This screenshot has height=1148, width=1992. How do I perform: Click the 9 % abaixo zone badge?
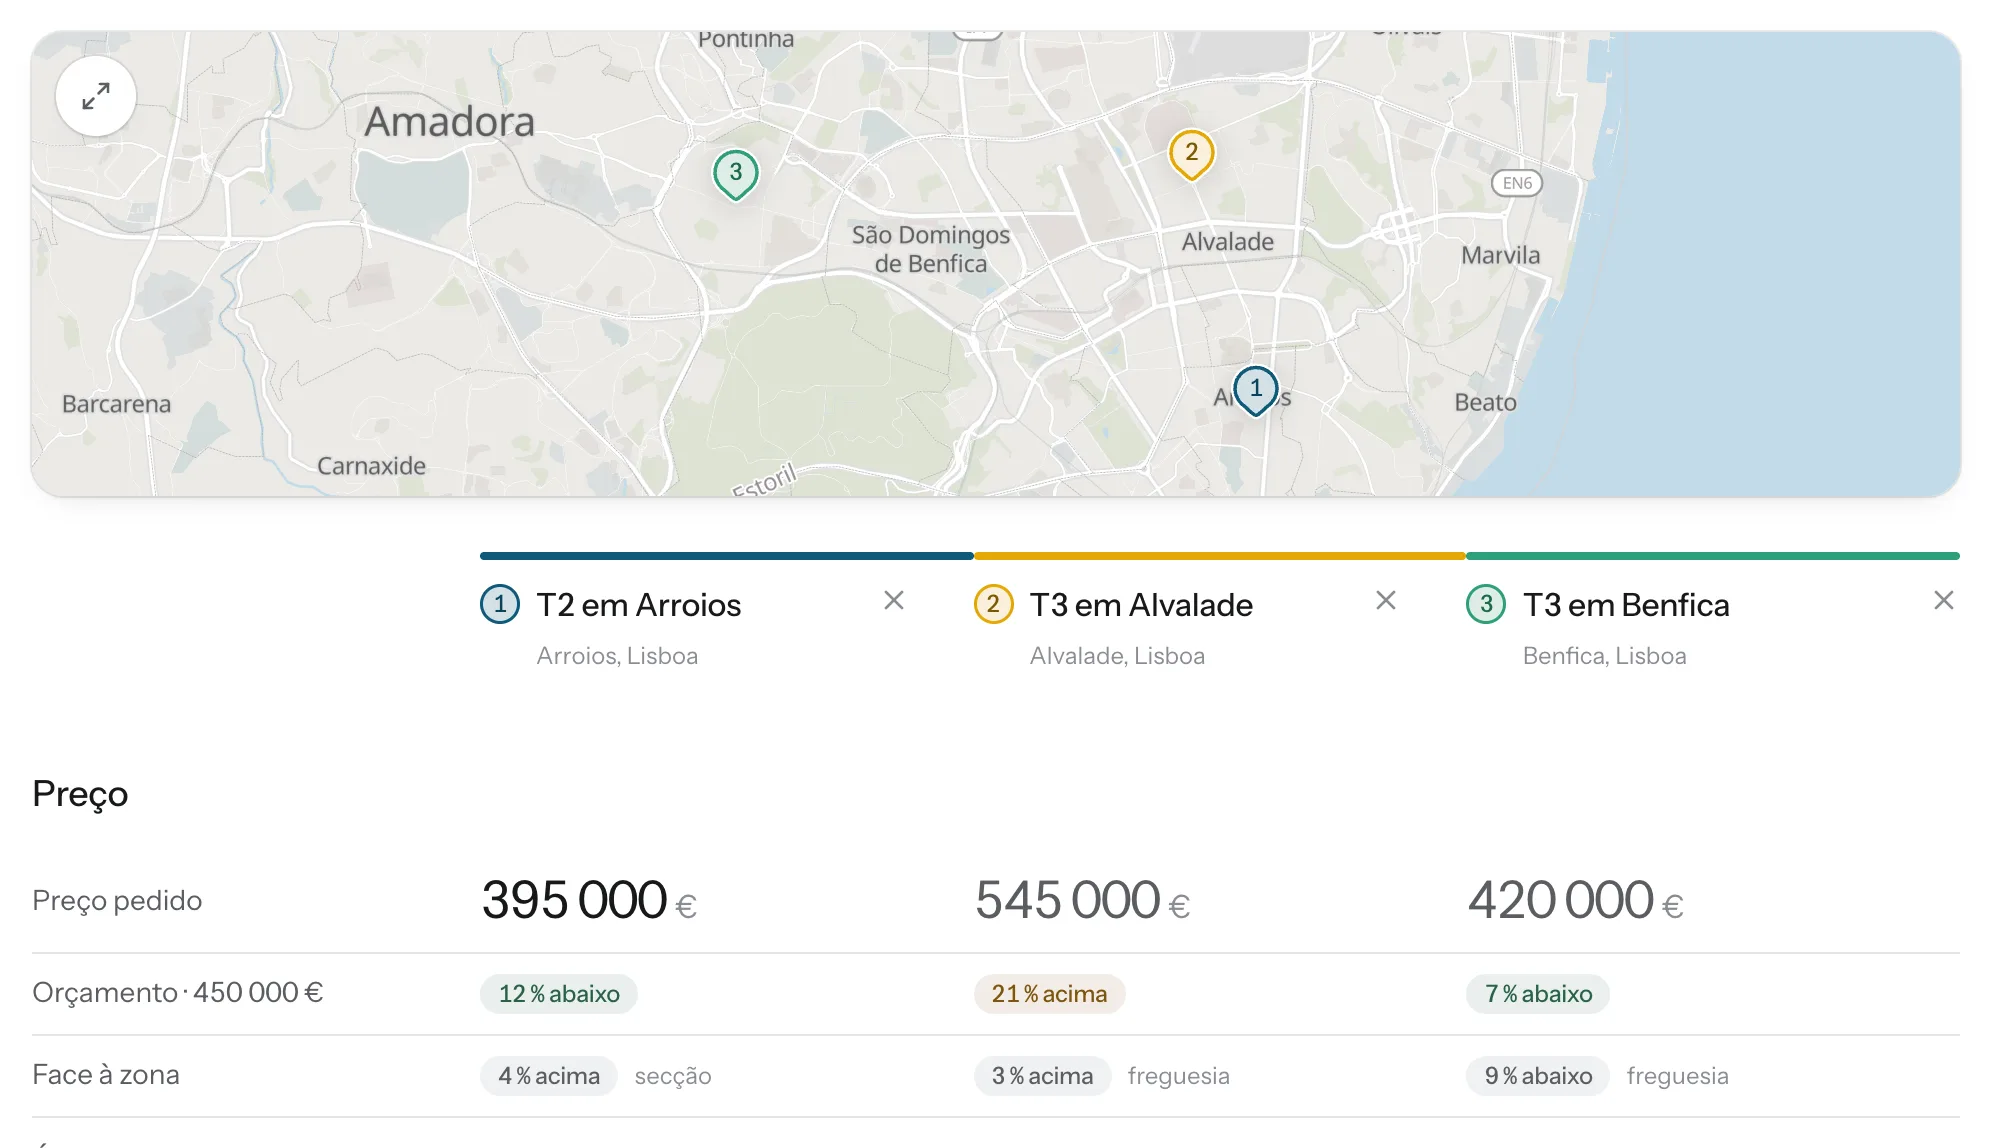(x=1538, y=1076)
